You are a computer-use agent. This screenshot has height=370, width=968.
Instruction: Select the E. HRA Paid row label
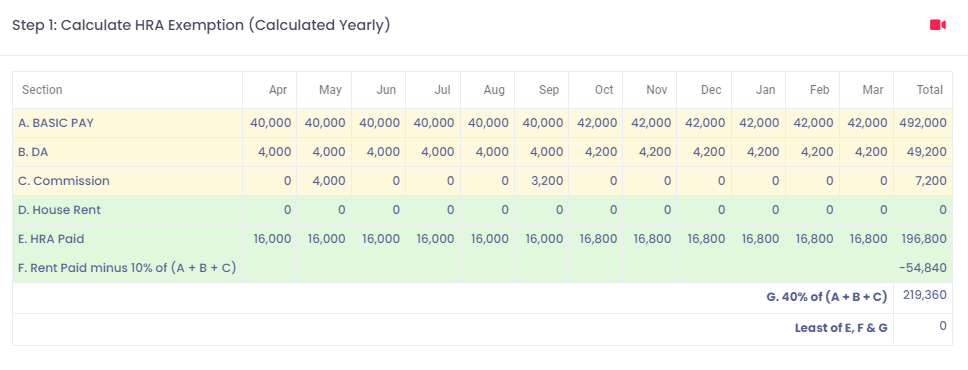coord(52,238)
